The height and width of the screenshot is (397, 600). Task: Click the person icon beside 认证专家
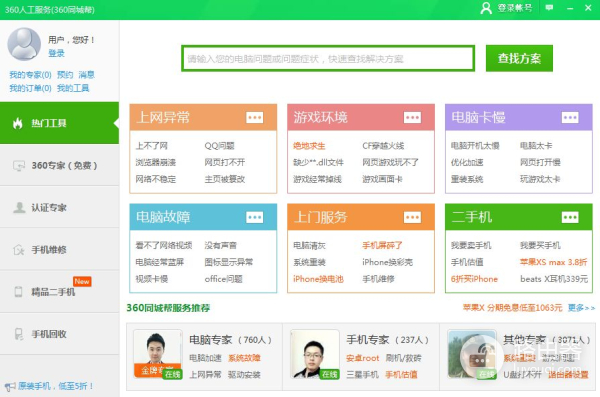point(19,207)
